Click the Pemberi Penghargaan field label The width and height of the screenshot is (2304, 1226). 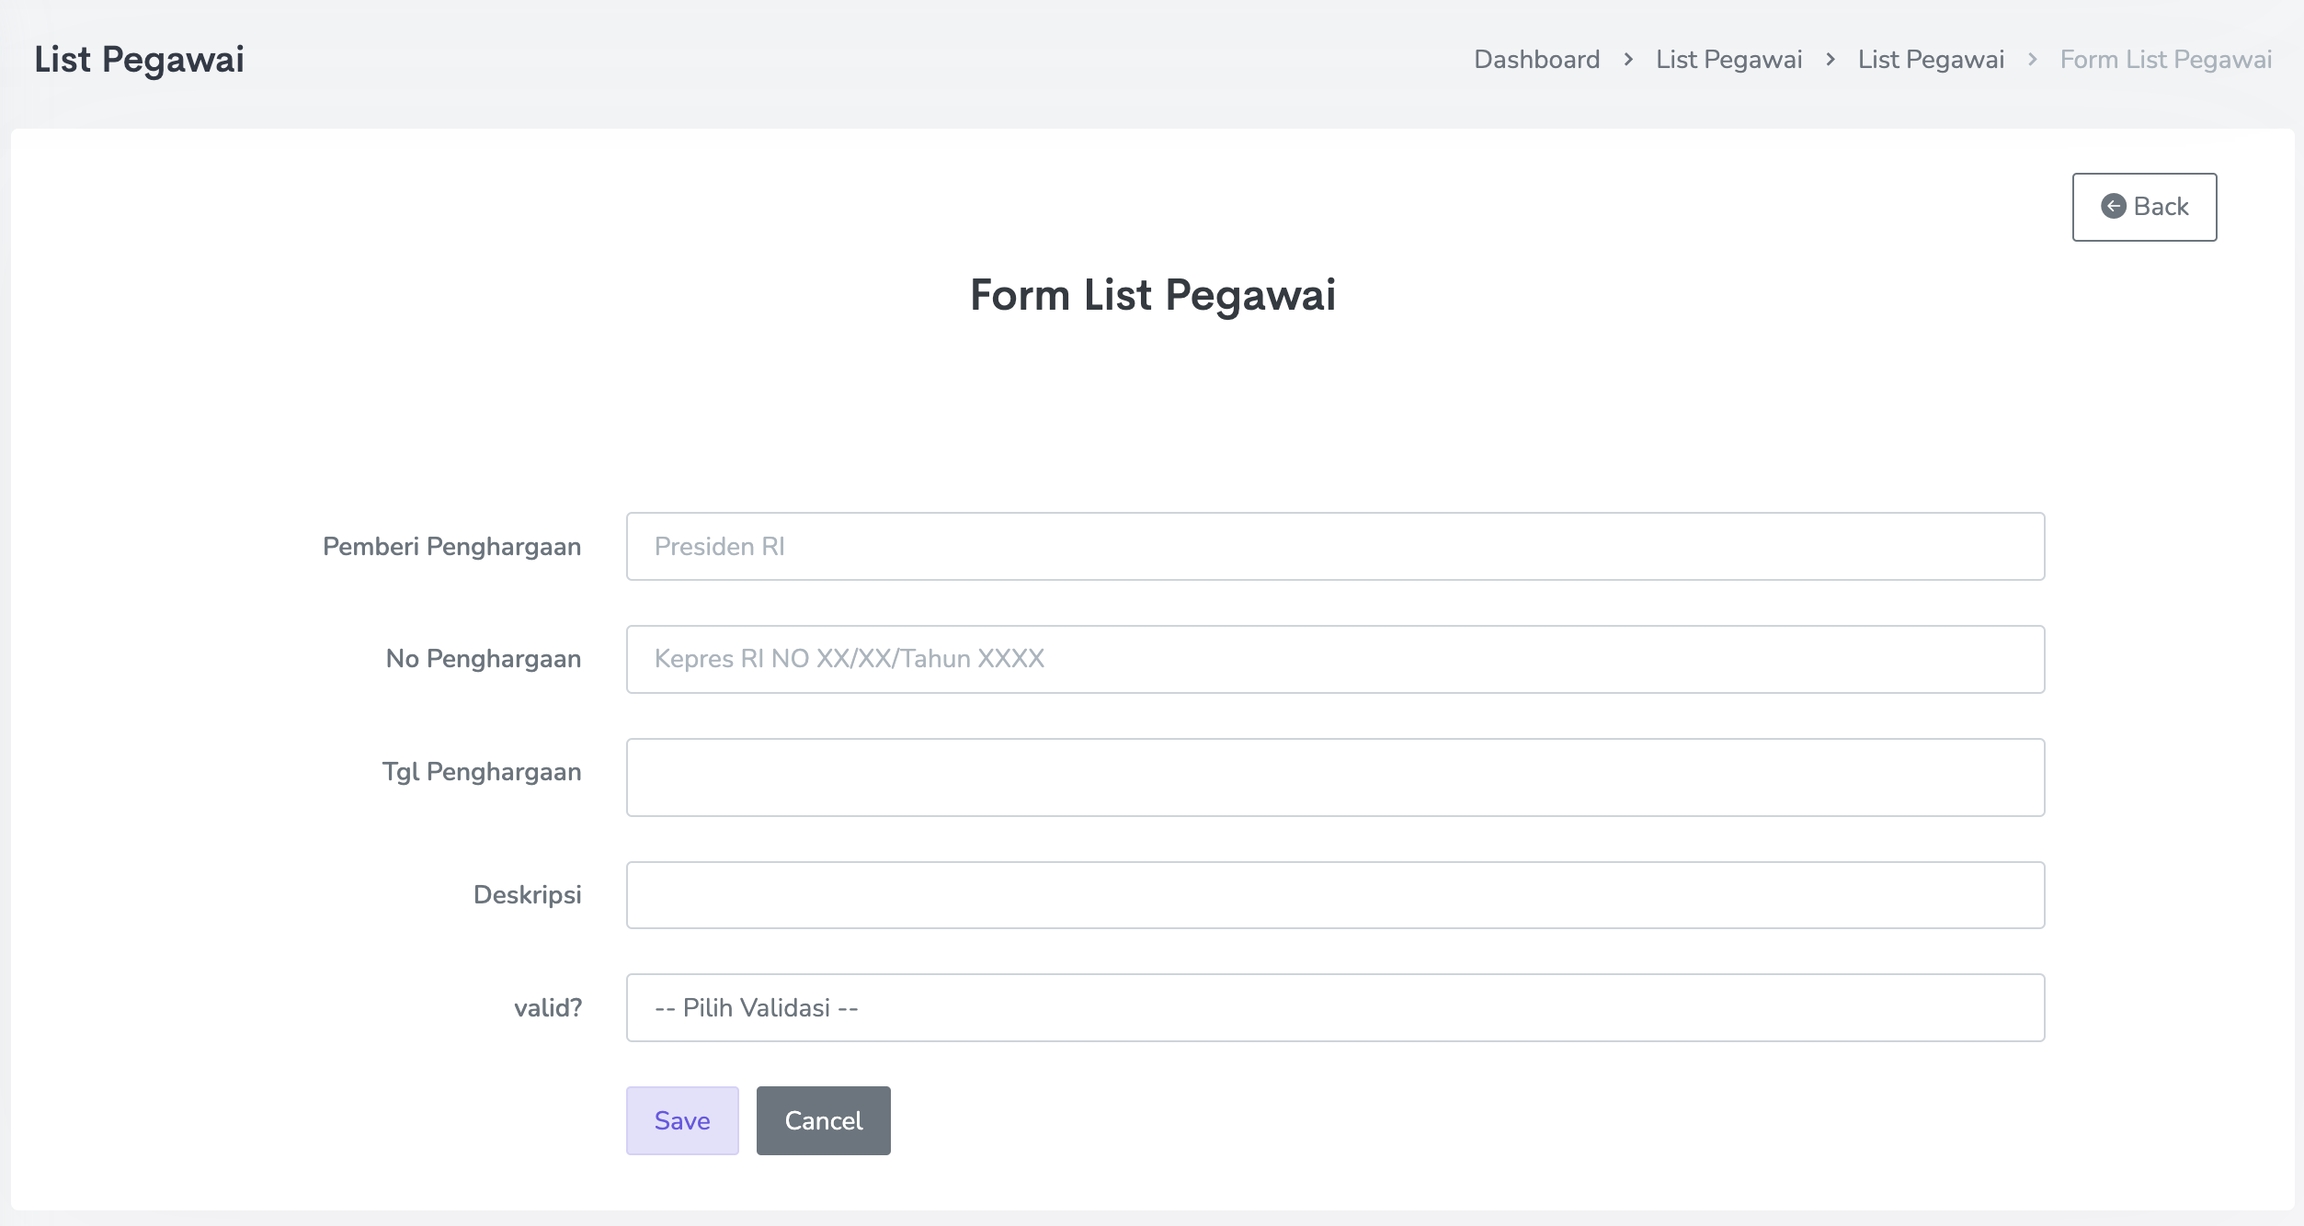coord(451,547)
